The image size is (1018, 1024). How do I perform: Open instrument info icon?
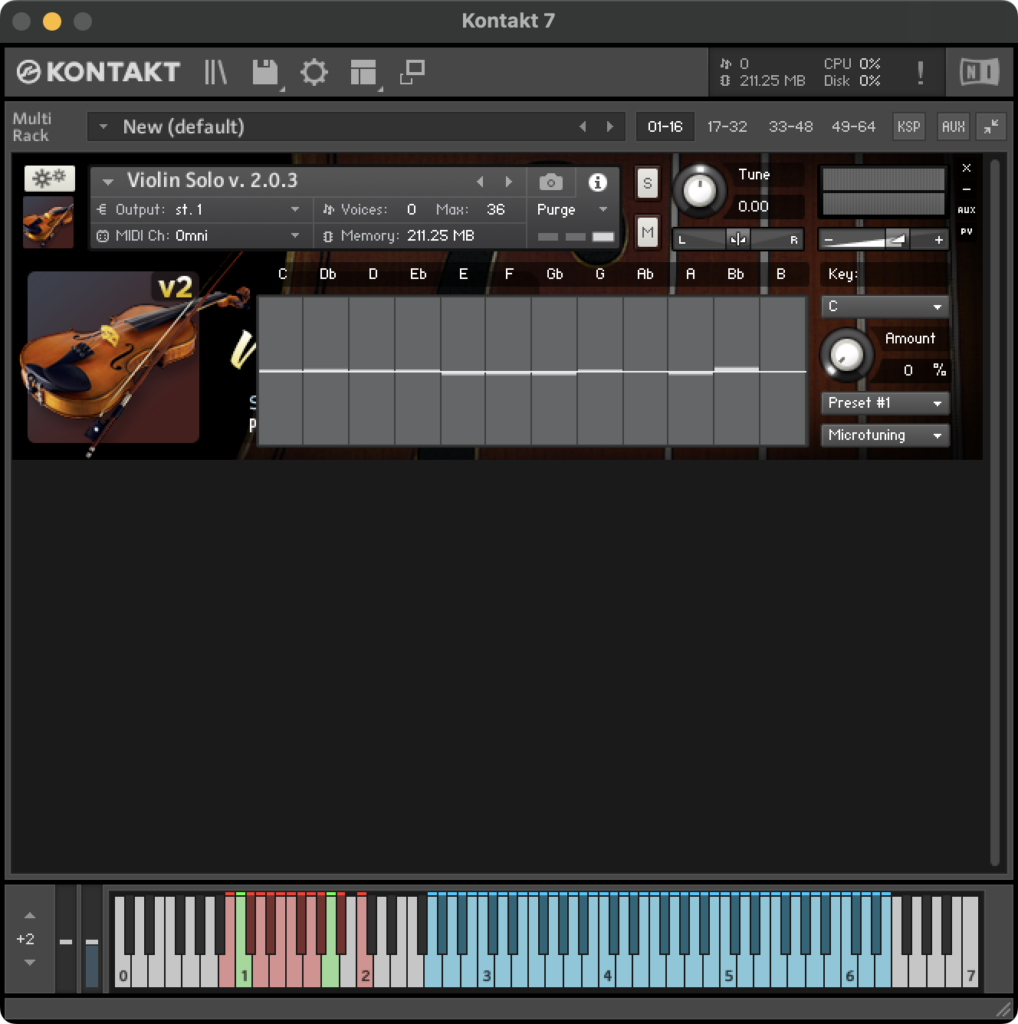coord(597,182)
